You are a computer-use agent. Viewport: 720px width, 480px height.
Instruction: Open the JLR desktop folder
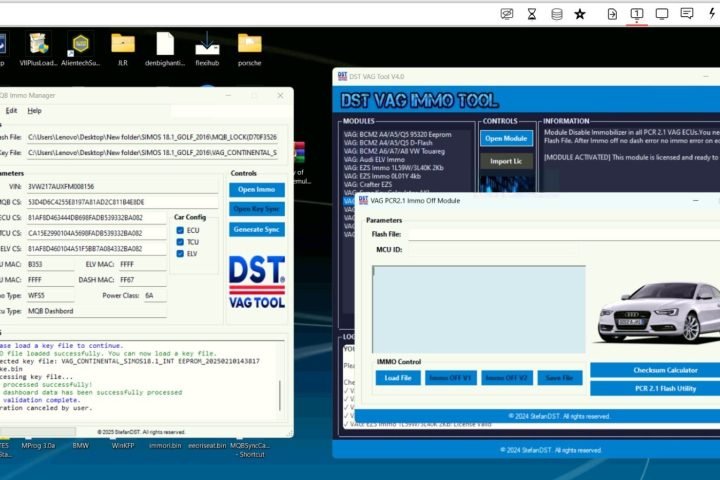pos(123,47)
